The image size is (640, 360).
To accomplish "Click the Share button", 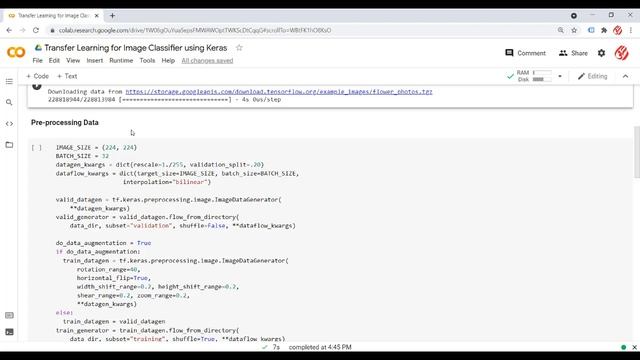I will pos(573,53).
